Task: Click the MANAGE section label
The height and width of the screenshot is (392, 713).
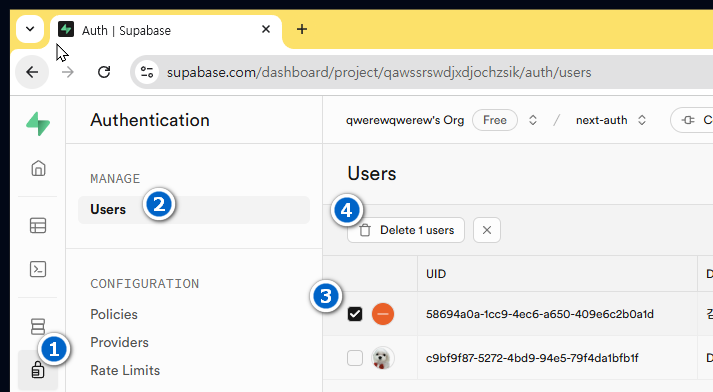Action: [115, 179]
